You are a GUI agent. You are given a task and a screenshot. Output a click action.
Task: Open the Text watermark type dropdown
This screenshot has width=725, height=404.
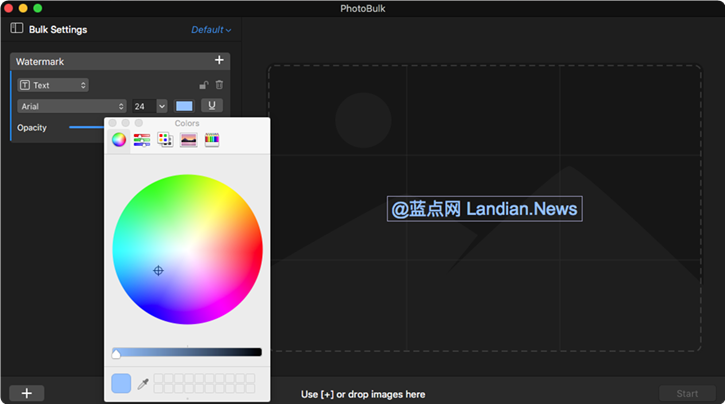coord(53,85)
